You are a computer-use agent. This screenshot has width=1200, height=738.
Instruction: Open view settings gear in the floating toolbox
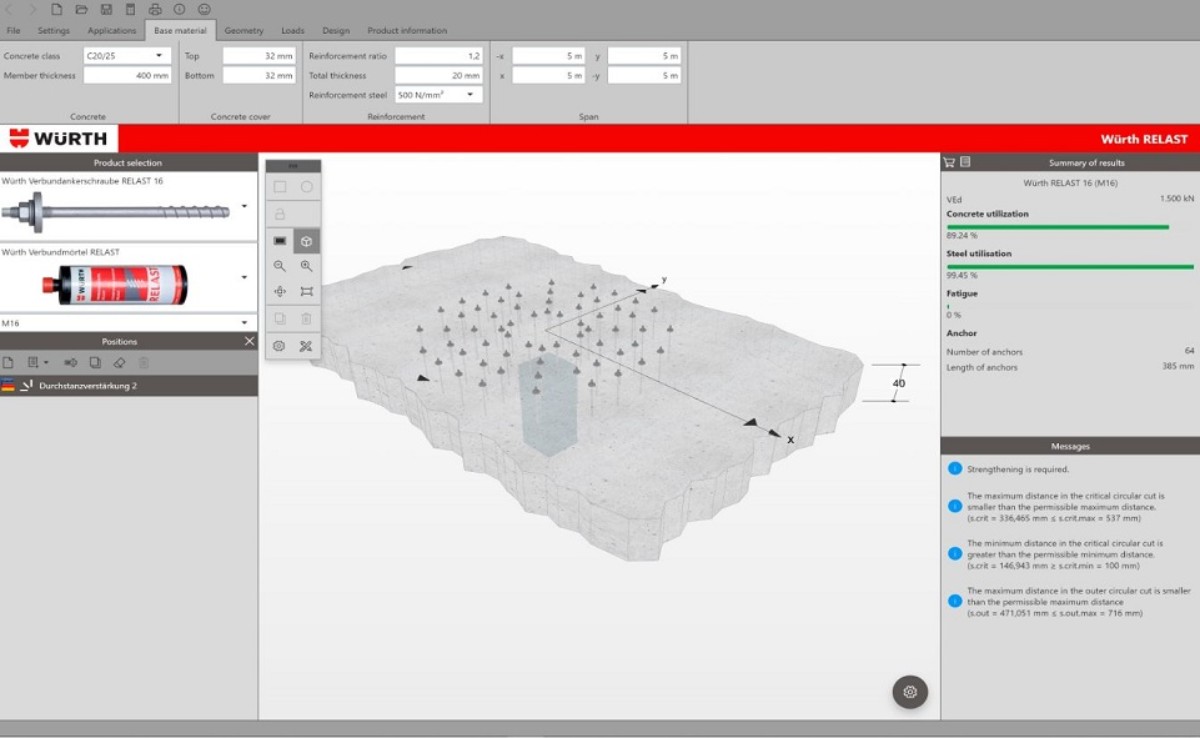pos(280,346)
